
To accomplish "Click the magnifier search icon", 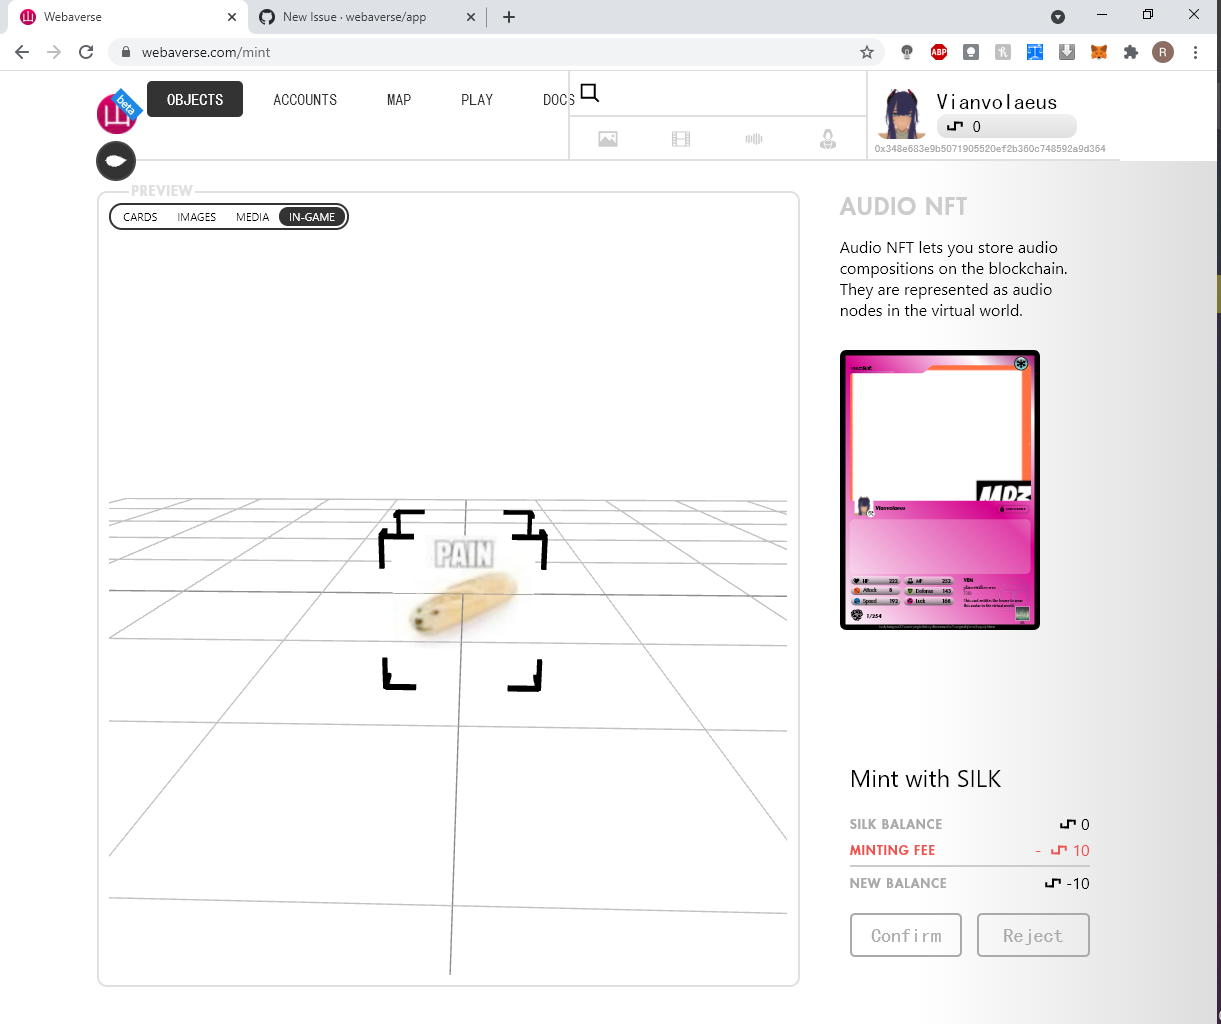I will click(x=589, y=92).
